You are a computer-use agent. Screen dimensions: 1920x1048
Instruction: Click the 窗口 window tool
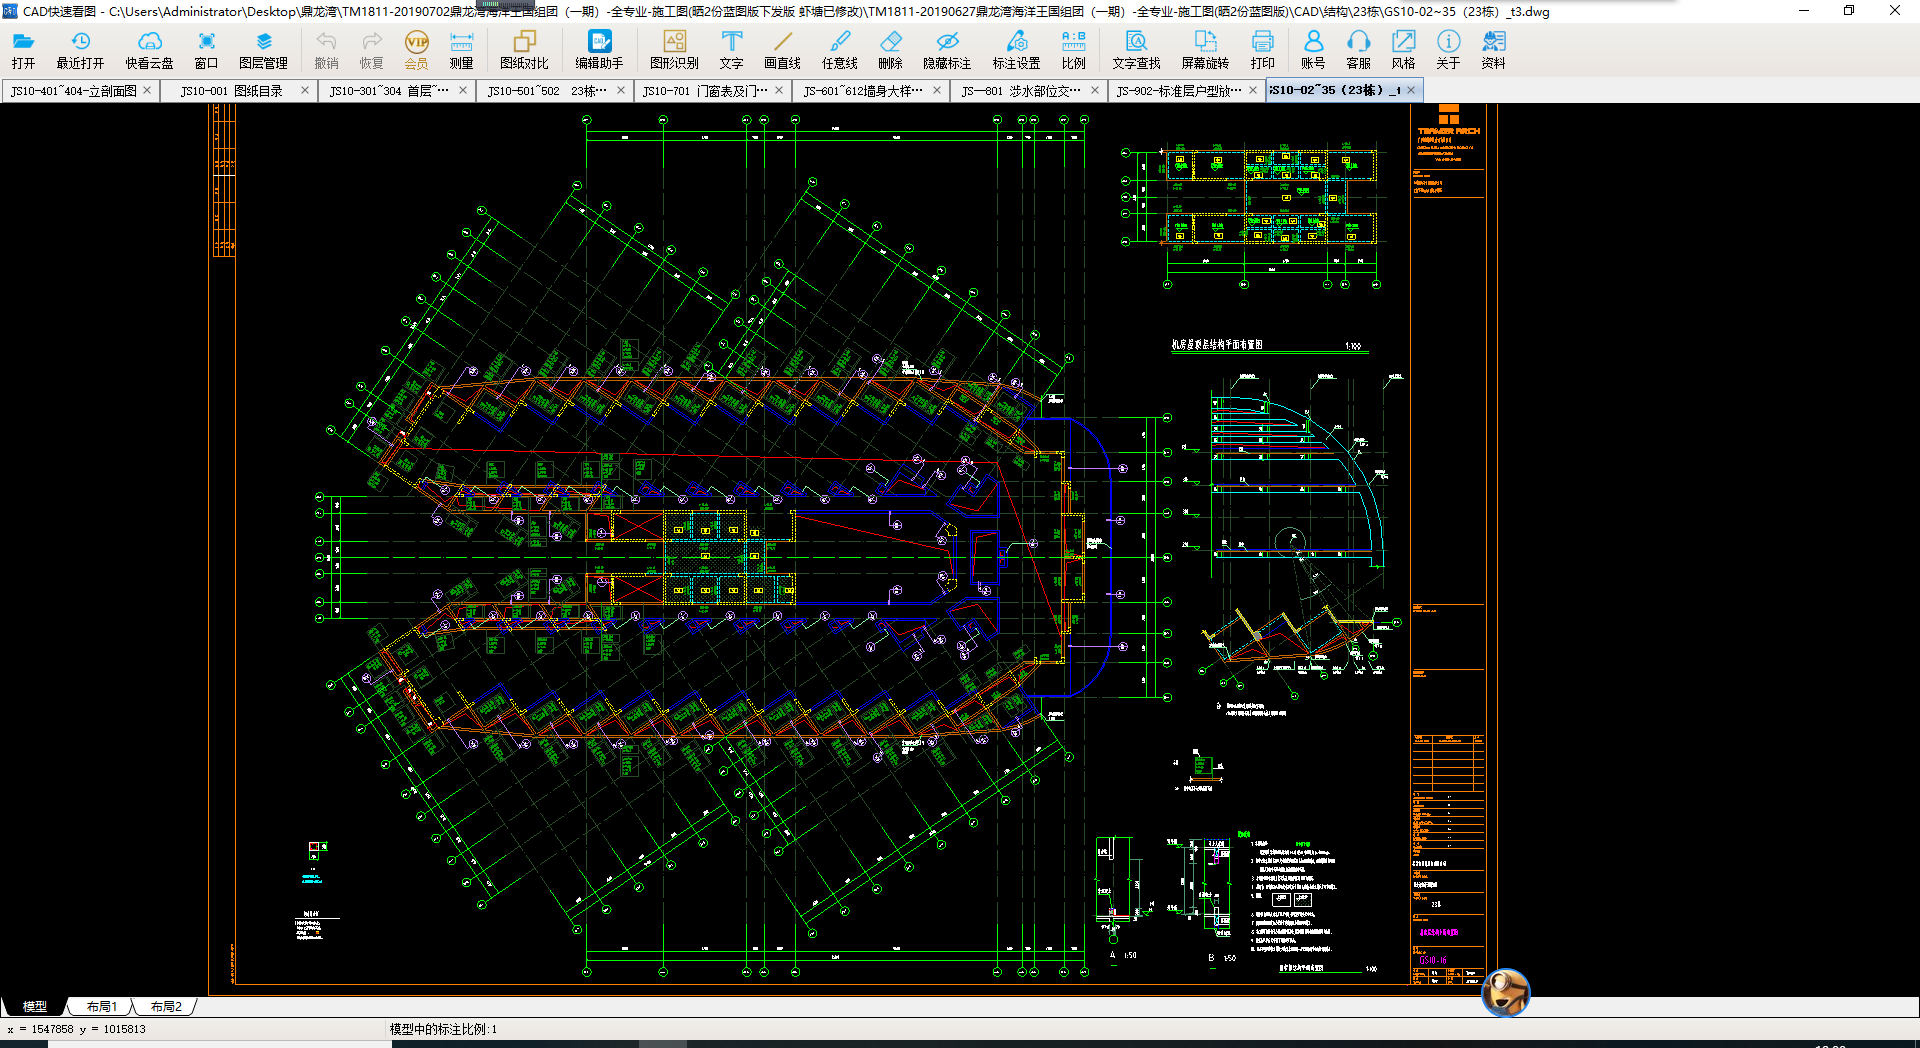tap(206, 50)
